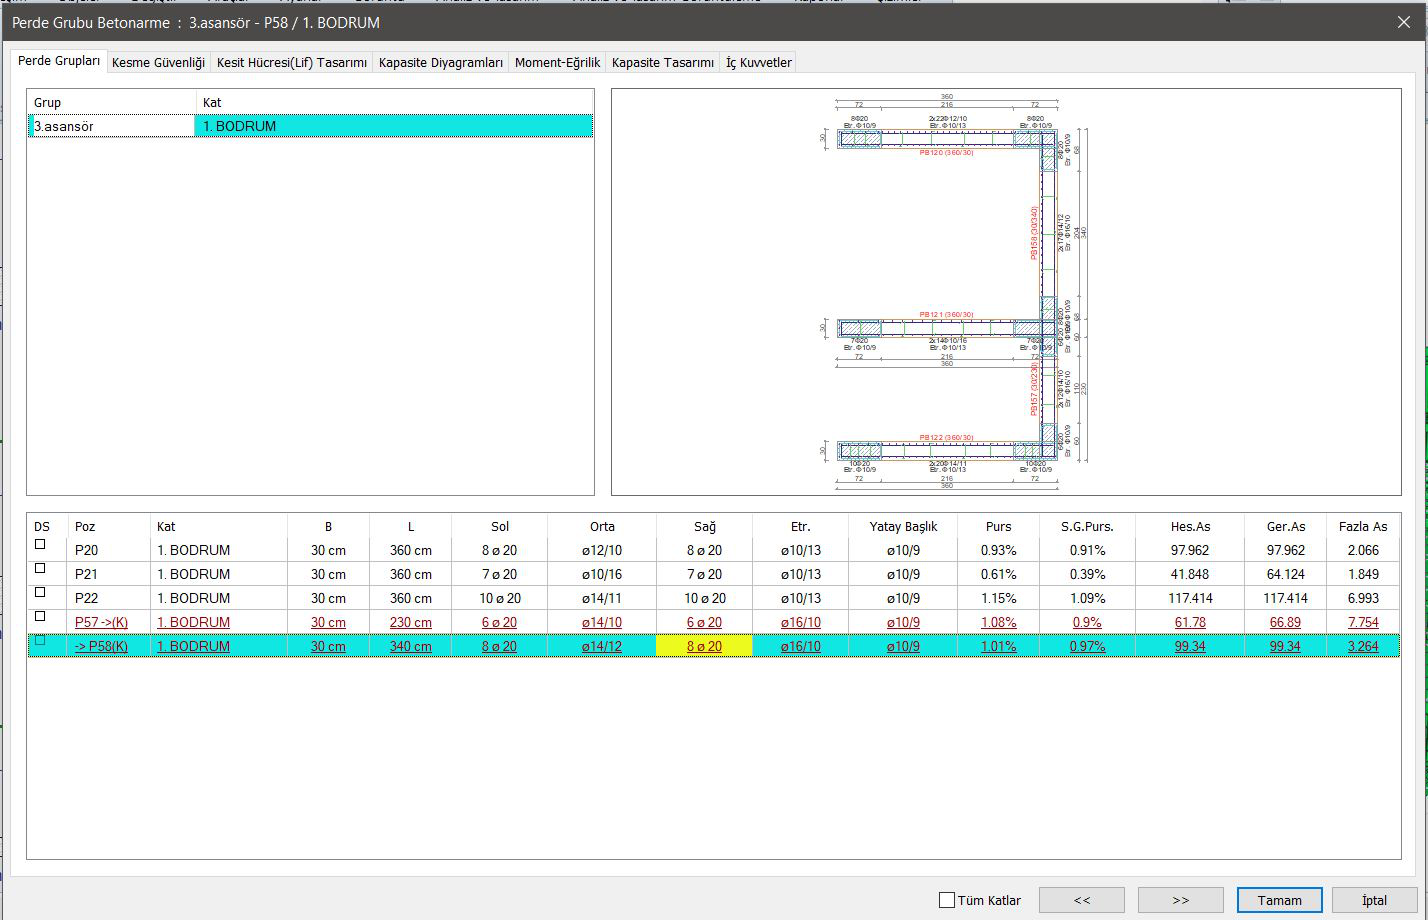Viewport: 1428px width, 920px height.
Task: Open the Kapasite Diyagramları tab
Action: coord(441,63)
